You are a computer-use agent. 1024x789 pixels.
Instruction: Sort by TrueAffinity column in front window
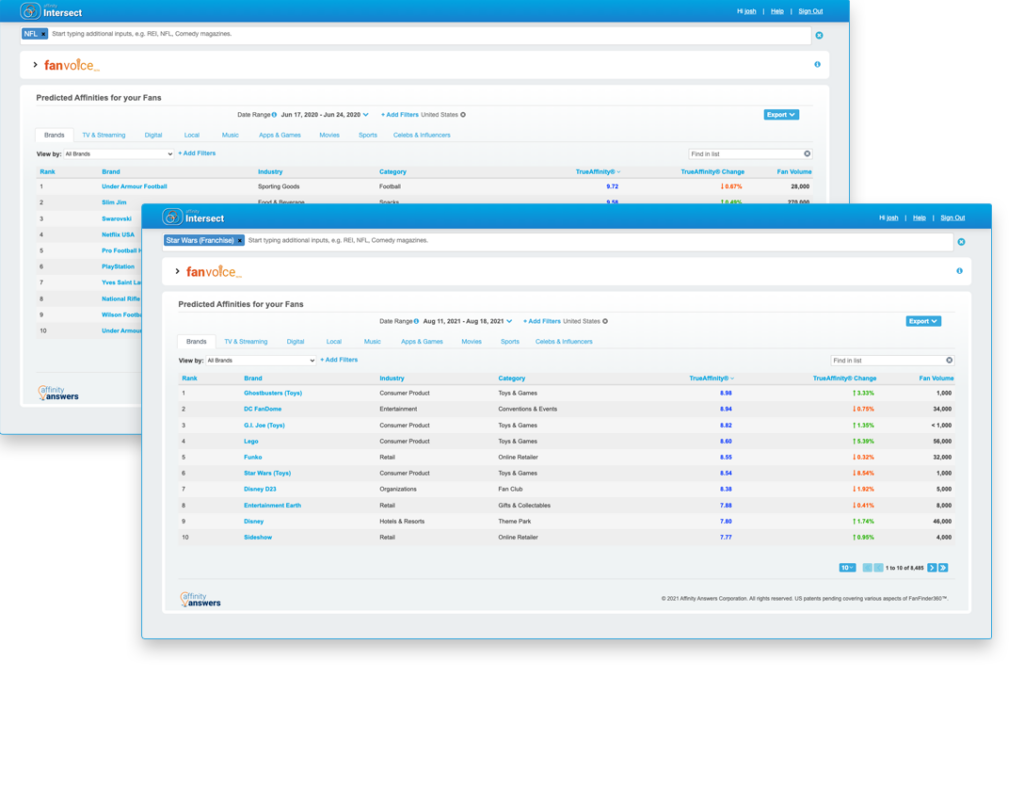pos(711,378)
